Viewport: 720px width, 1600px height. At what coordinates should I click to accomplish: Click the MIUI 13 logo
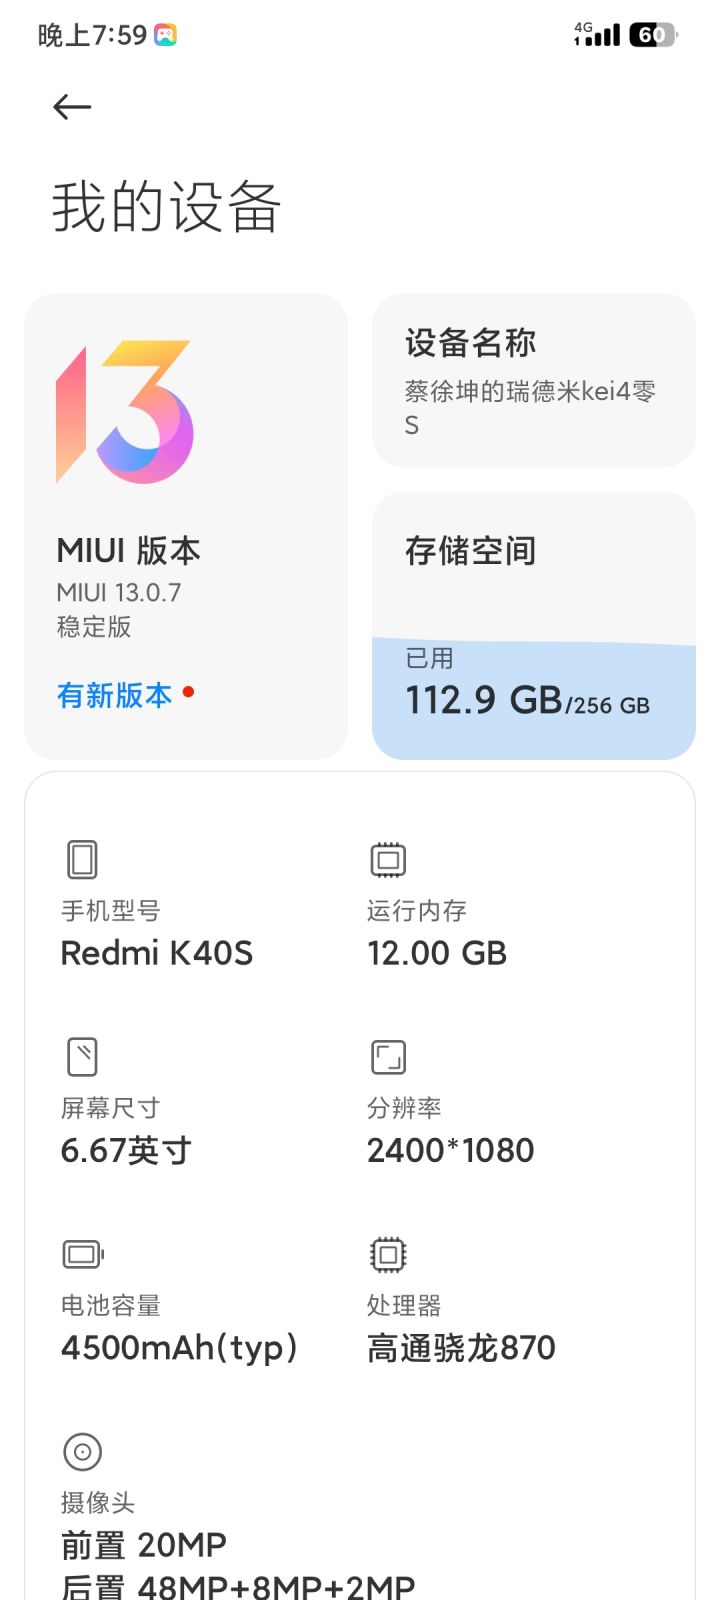(x=125, y=412)
